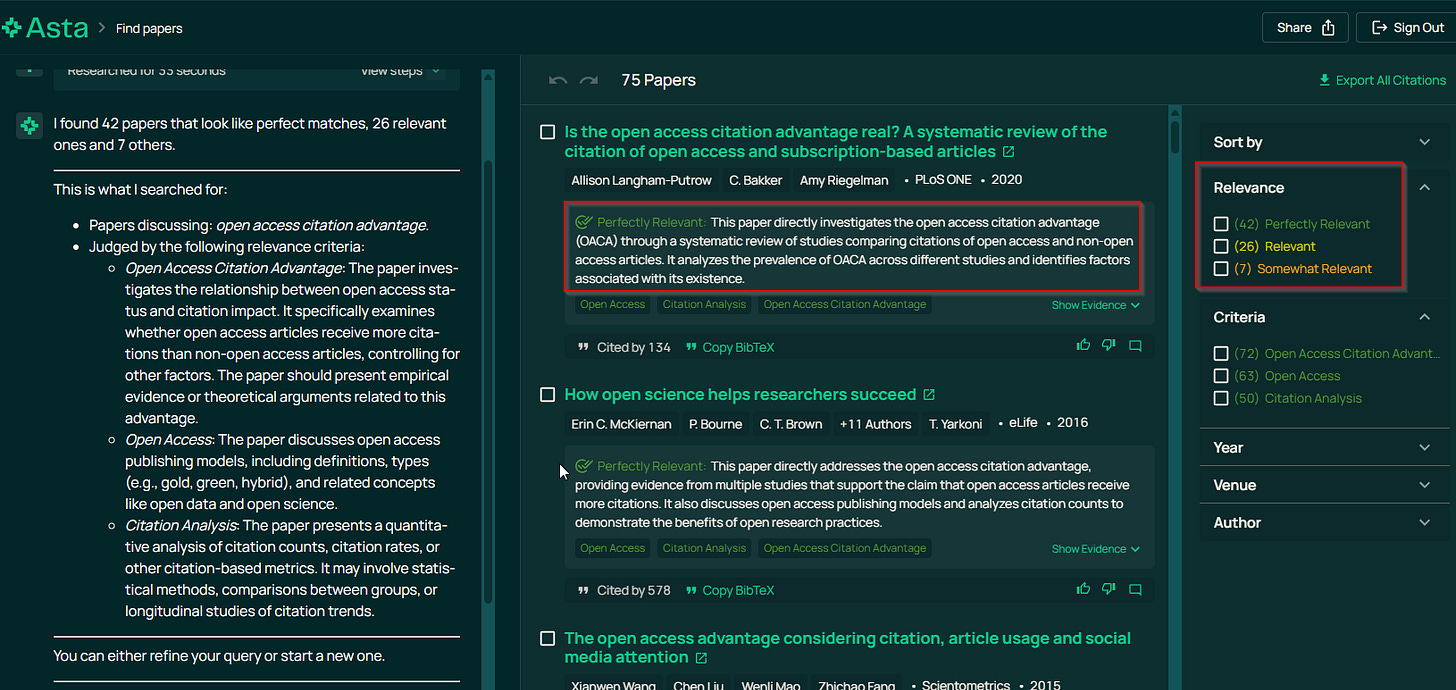Open external link for open science paper
1456x690 pixels.
tap(929, 395)
